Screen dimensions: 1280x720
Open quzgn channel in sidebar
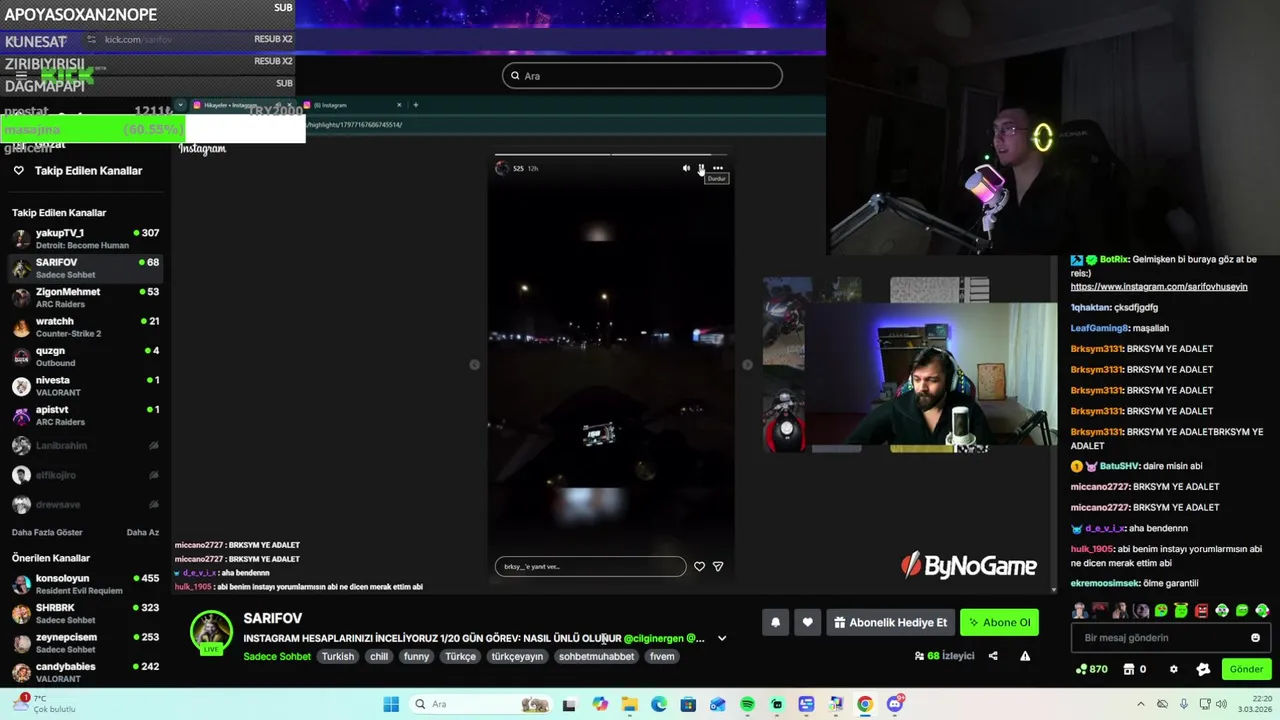(x=85, y=357)
